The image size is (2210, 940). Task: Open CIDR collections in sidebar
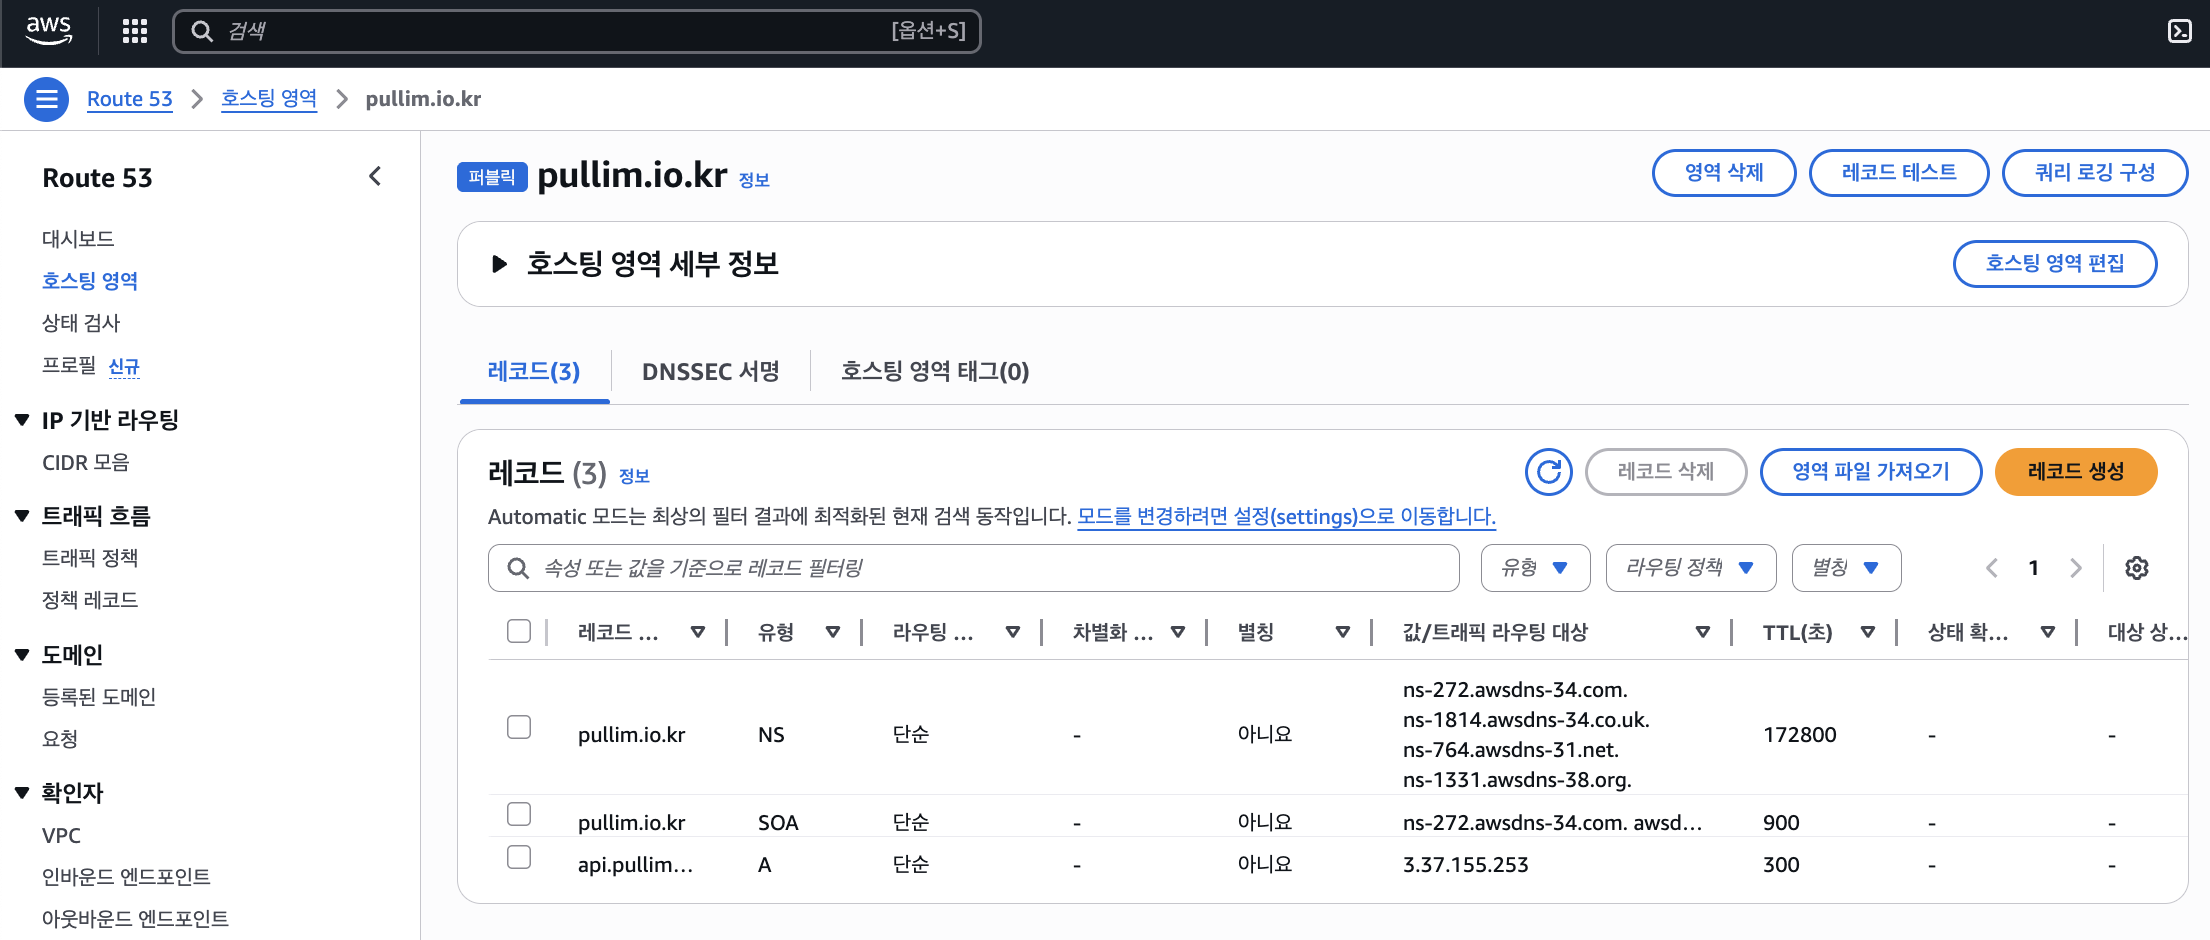click(86, 463)
